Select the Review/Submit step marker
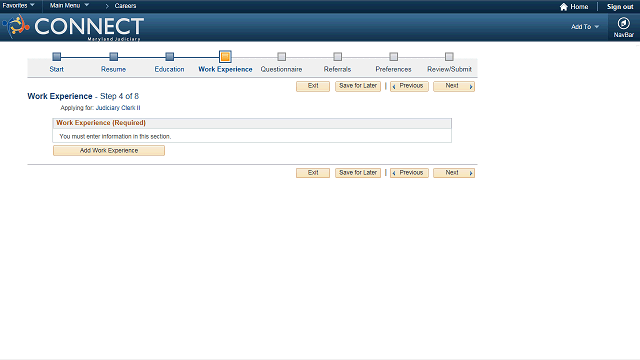The image size is (640, 360). pyautogui.click(x=449, y=56)
